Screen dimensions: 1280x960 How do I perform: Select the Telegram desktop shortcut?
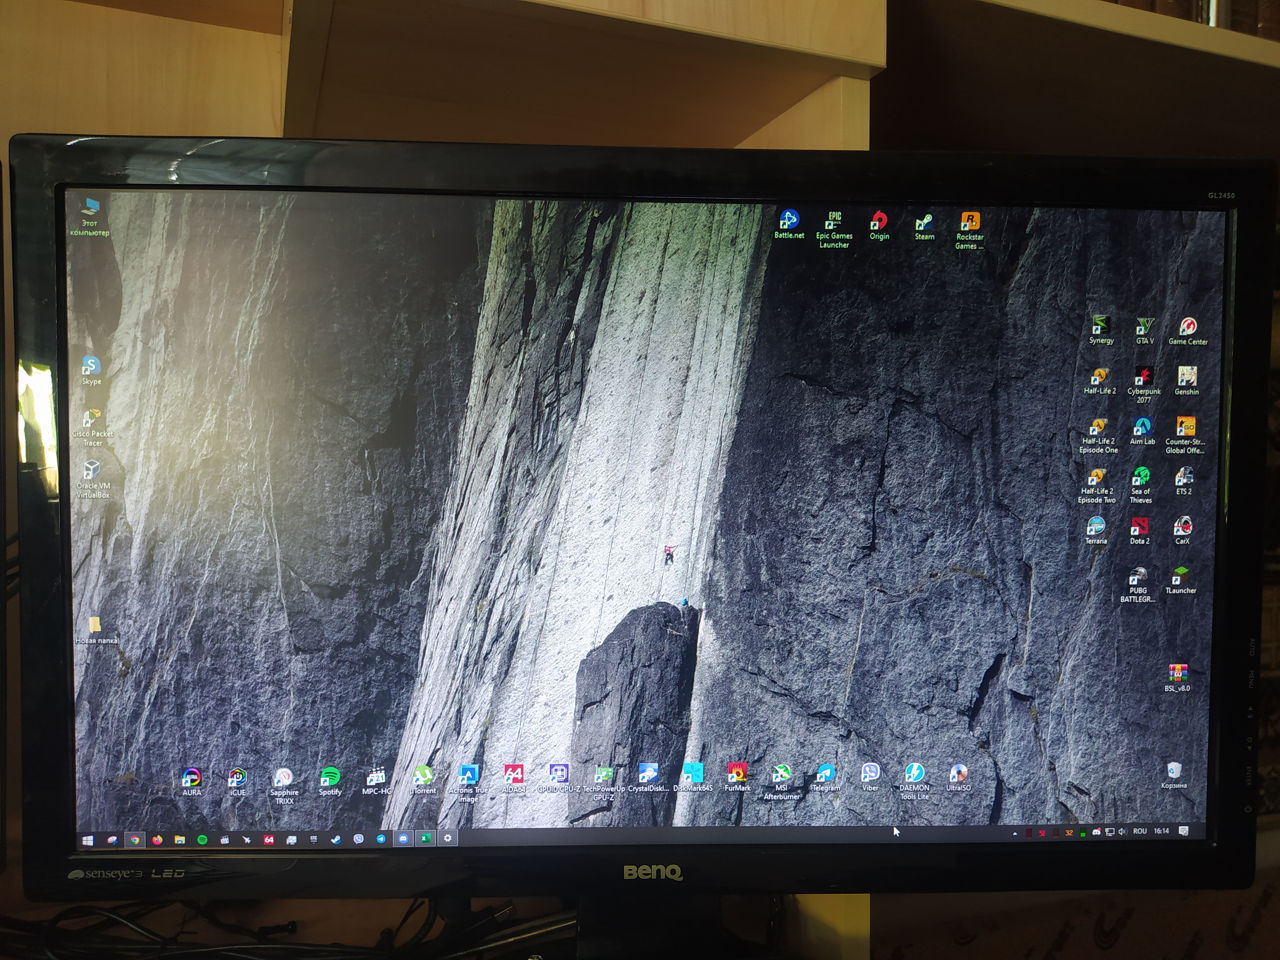click(x=825, y=777)
